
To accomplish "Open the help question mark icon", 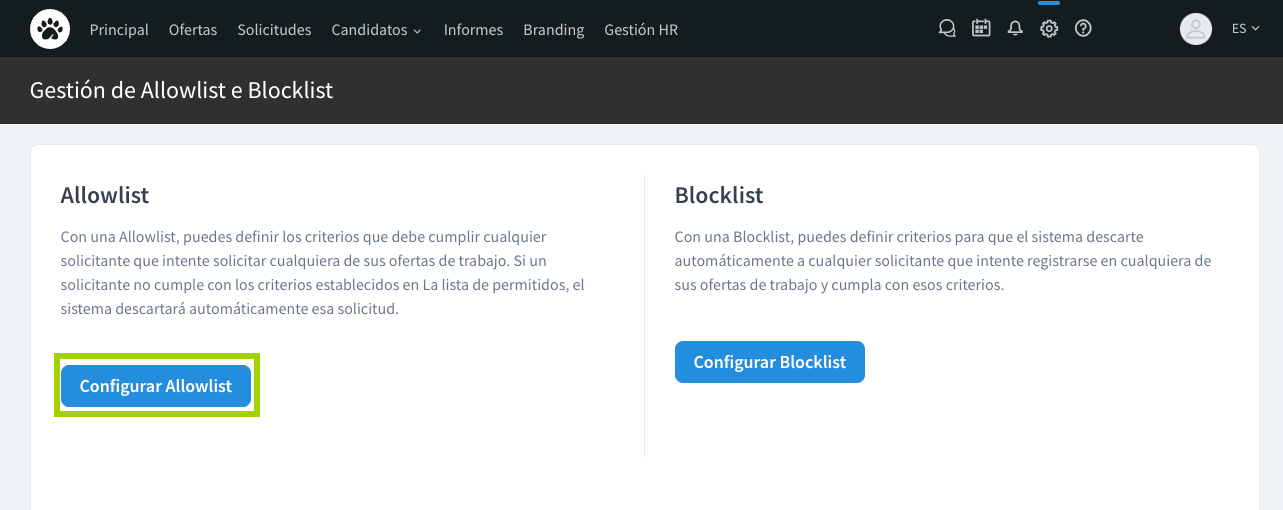I will coord(1083,29).
